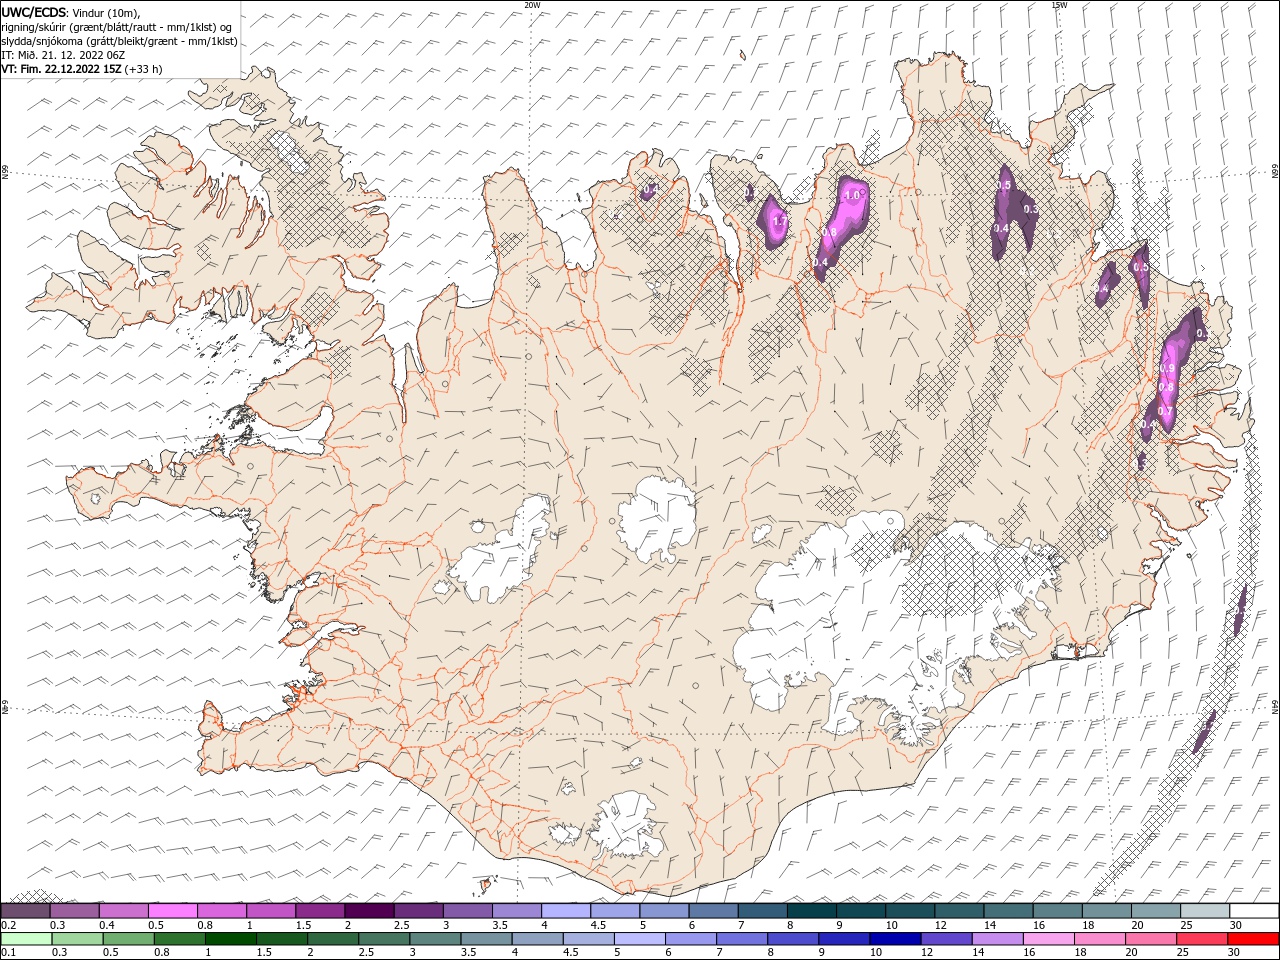
Task: Click the 0.2 label under the upper legend
Action: (x=7, y=925)
